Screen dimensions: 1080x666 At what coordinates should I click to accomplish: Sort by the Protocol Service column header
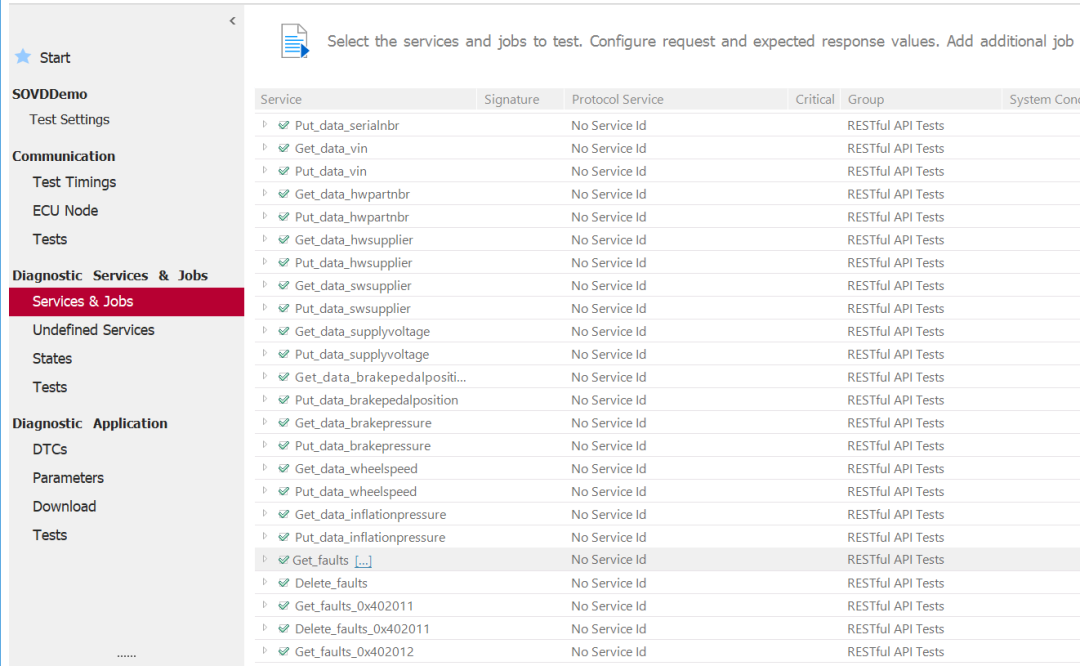pos(617,99)
